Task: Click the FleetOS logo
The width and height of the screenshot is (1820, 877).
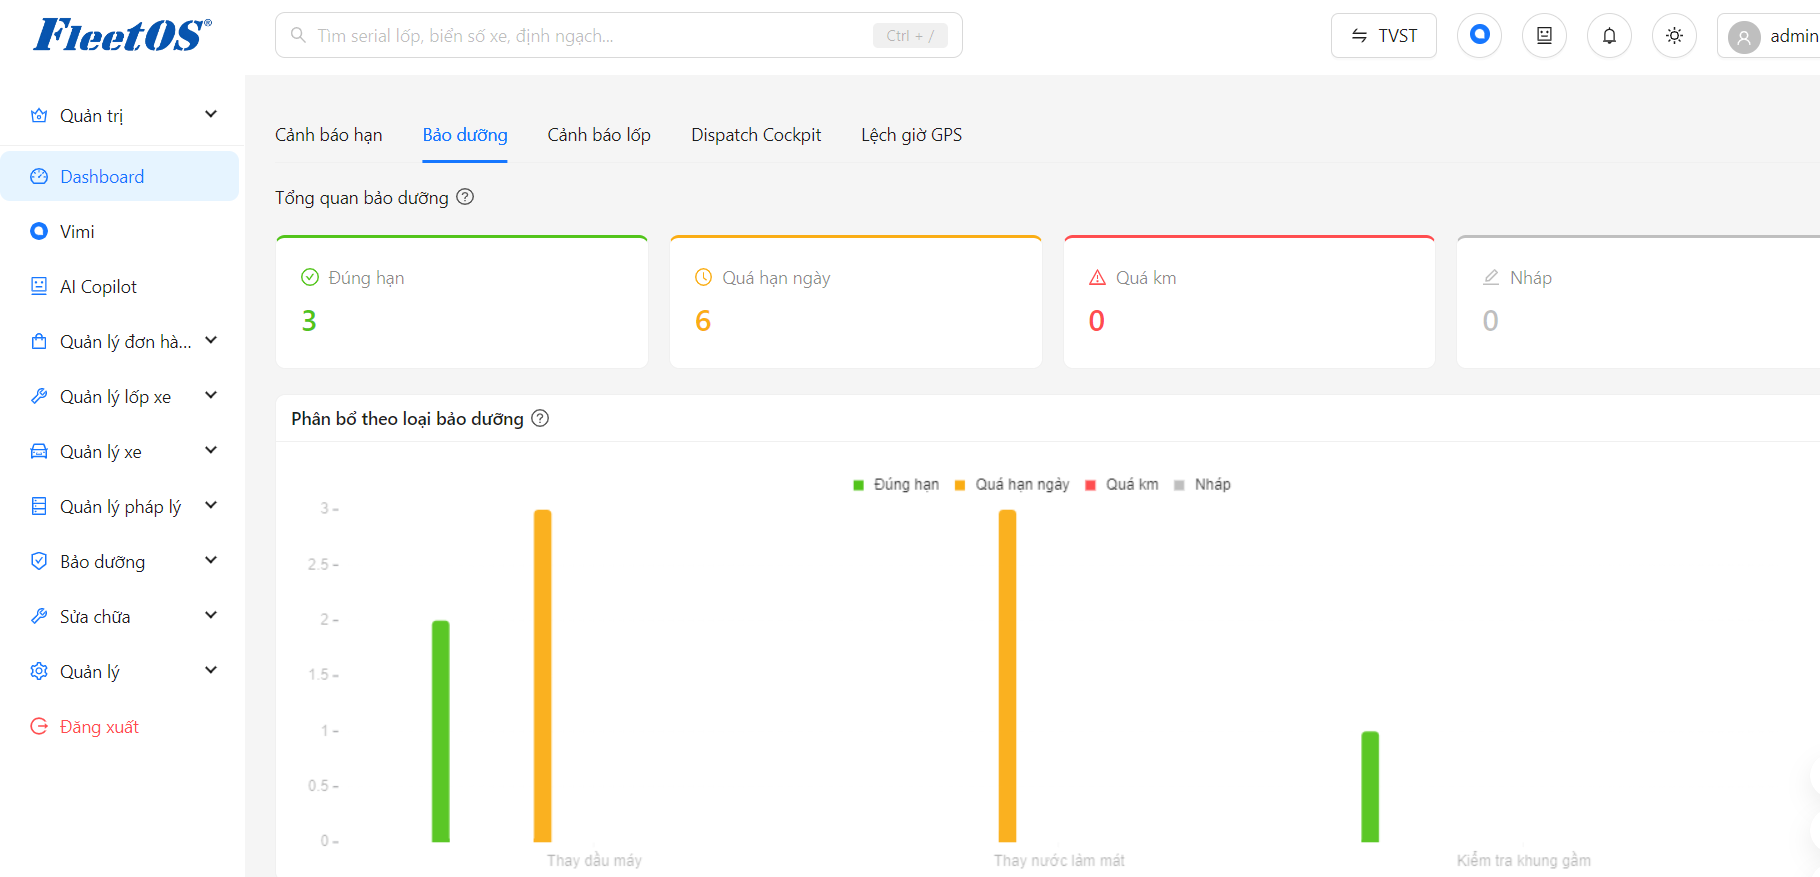Action: (122, 35)
